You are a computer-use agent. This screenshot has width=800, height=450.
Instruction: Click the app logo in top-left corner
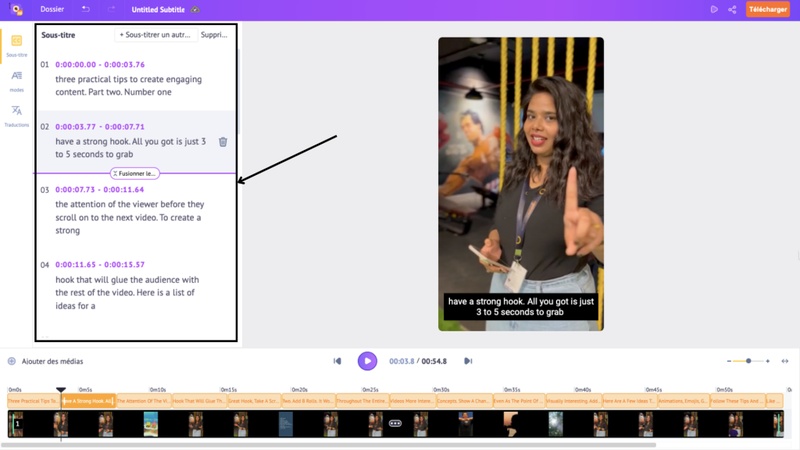coord(17,9)
